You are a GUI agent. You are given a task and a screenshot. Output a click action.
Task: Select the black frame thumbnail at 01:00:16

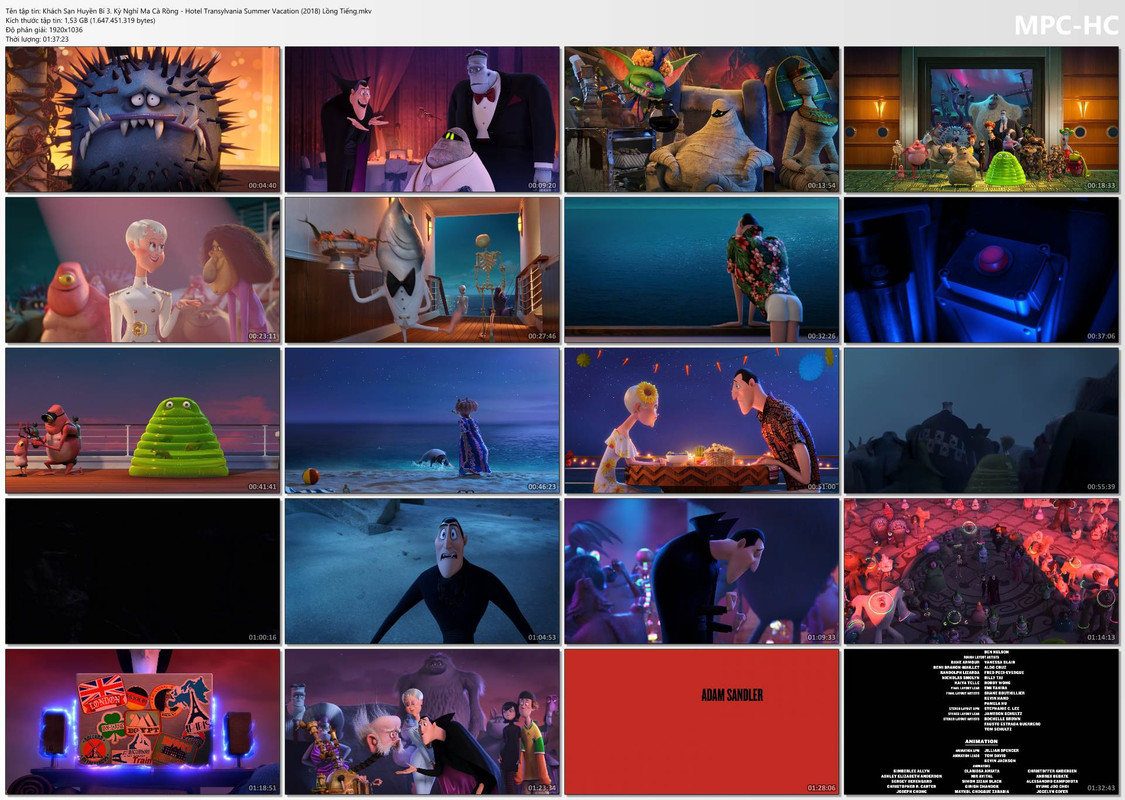point(143,571)
